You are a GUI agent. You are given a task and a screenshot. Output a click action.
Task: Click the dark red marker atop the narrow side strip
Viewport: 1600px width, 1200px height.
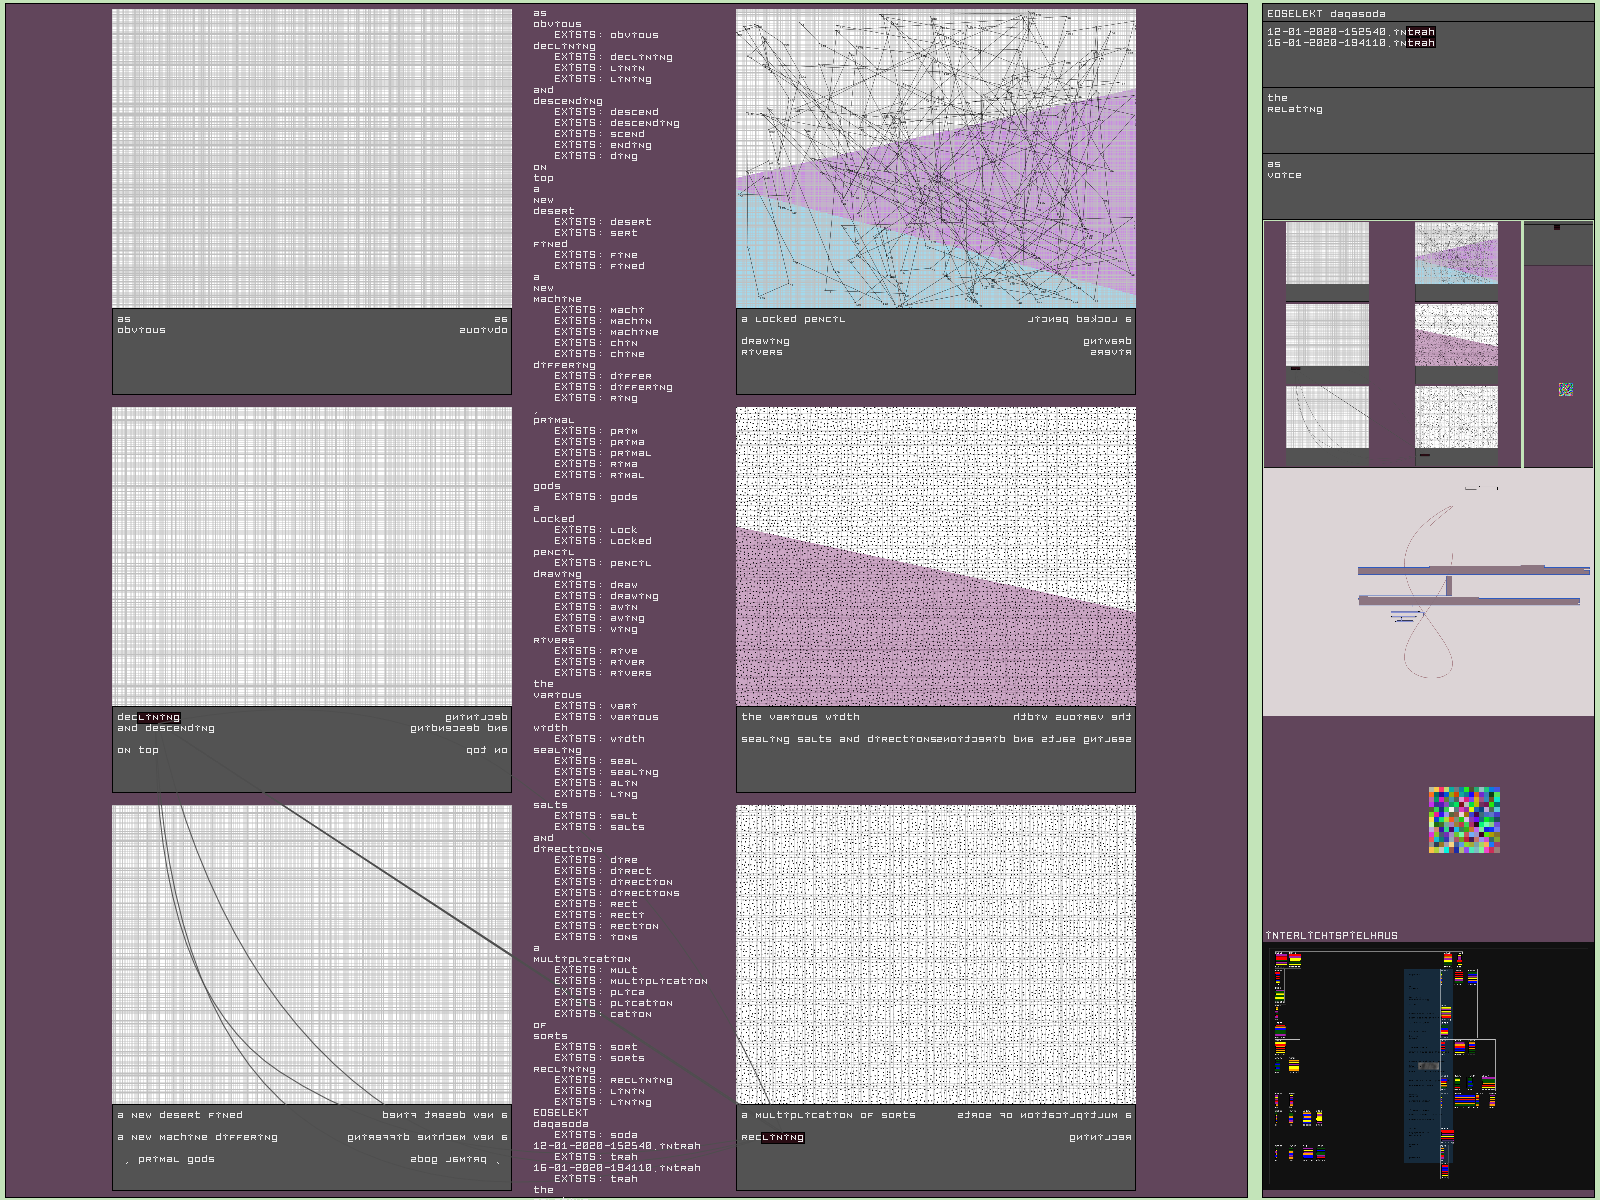point(1556,228)
